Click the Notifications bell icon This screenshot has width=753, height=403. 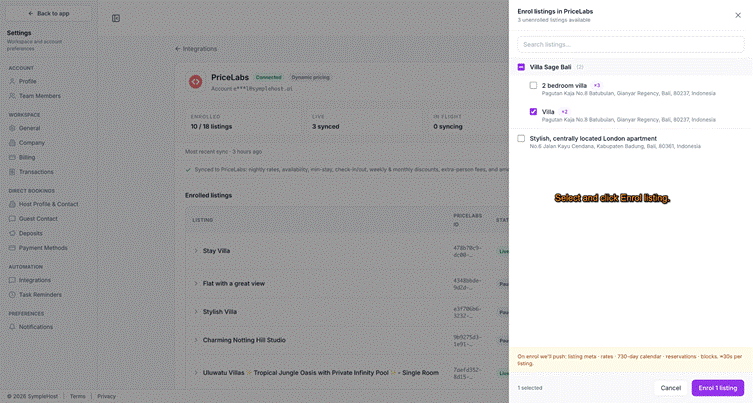pos(12,327)
